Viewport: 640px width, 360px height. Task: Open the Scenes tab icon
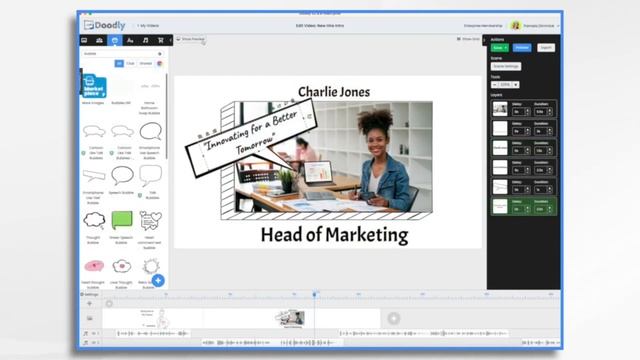pyautogui.click(x=84, y=40)
